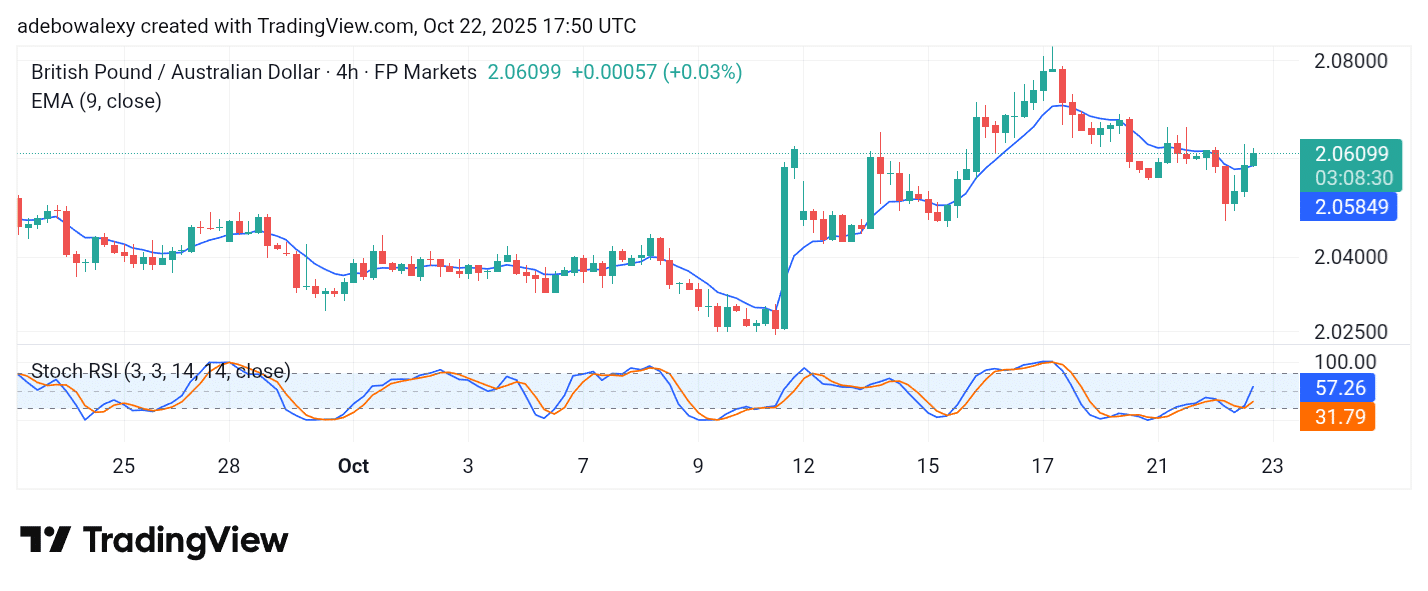The image size is (1428, 591).
Task: Click the 23 date marker on time axis
Action: pos(1273,466)
